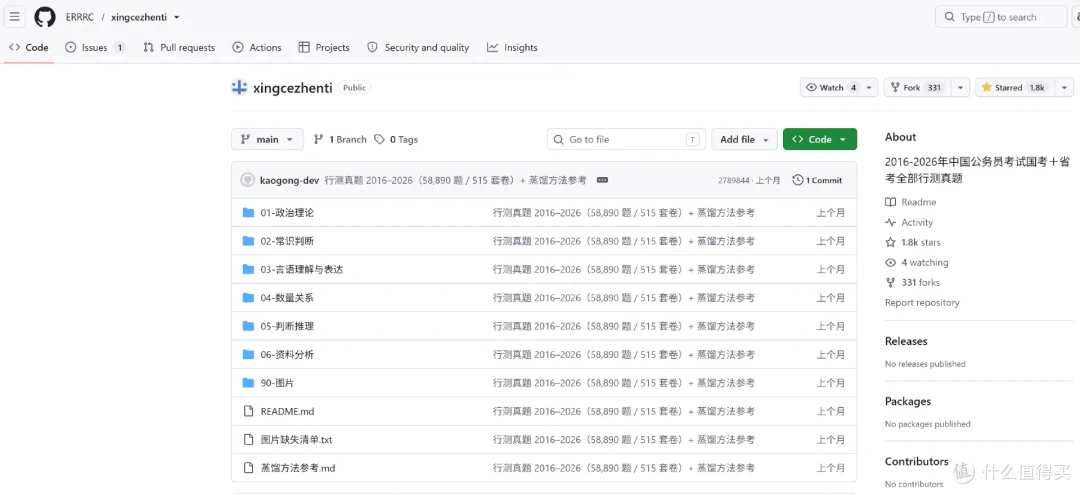This screenshot has width=1080, height=494.
Task: Go to the GitHub homepage logo
Action: tap(45, 17)
